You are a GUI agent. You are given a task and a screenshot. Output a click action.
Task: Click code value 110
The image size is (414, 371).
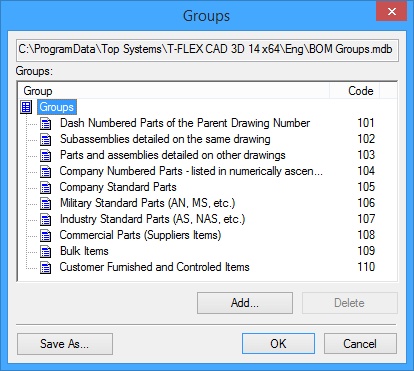pos(366,267)
